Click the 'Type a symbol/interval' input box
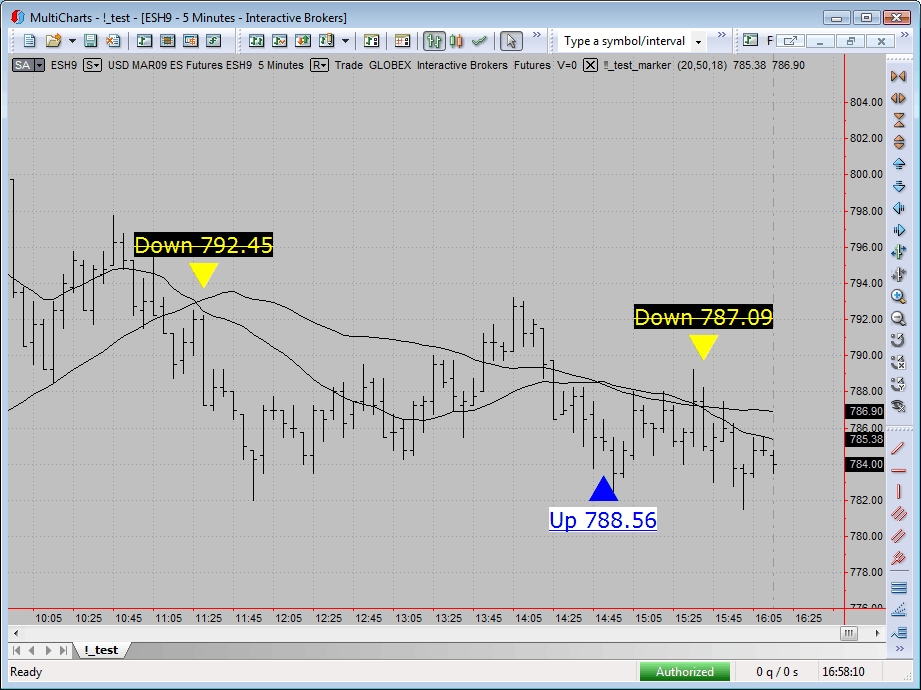This screenshot has width=921, height=690. pos(624,41)
